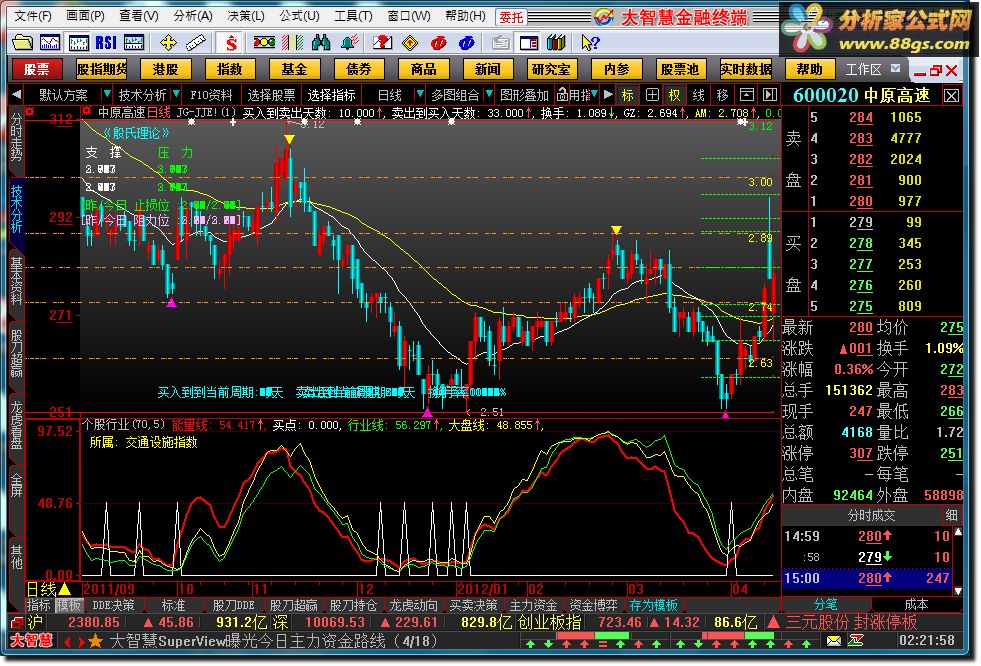This screenshot has height=666, width=981.
Task: Click the chart question mark icon
Action: (x=382, y=43)
